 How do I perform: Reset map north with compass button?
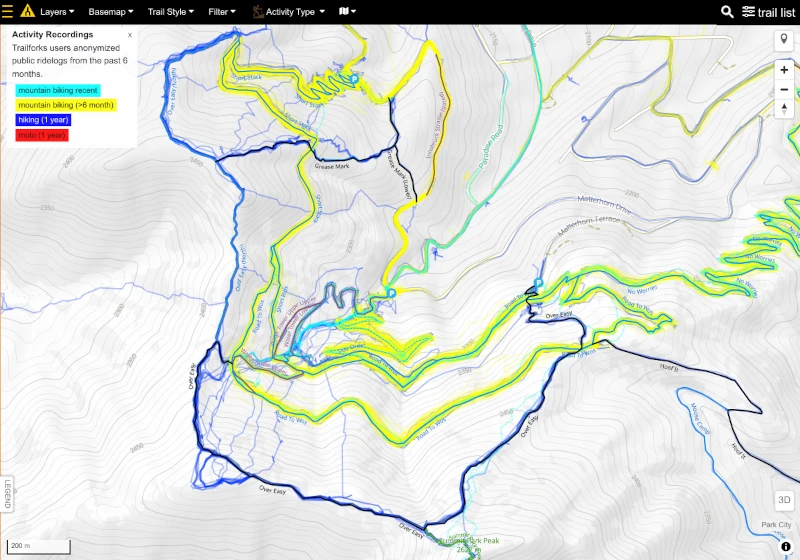tap(784, 109)
